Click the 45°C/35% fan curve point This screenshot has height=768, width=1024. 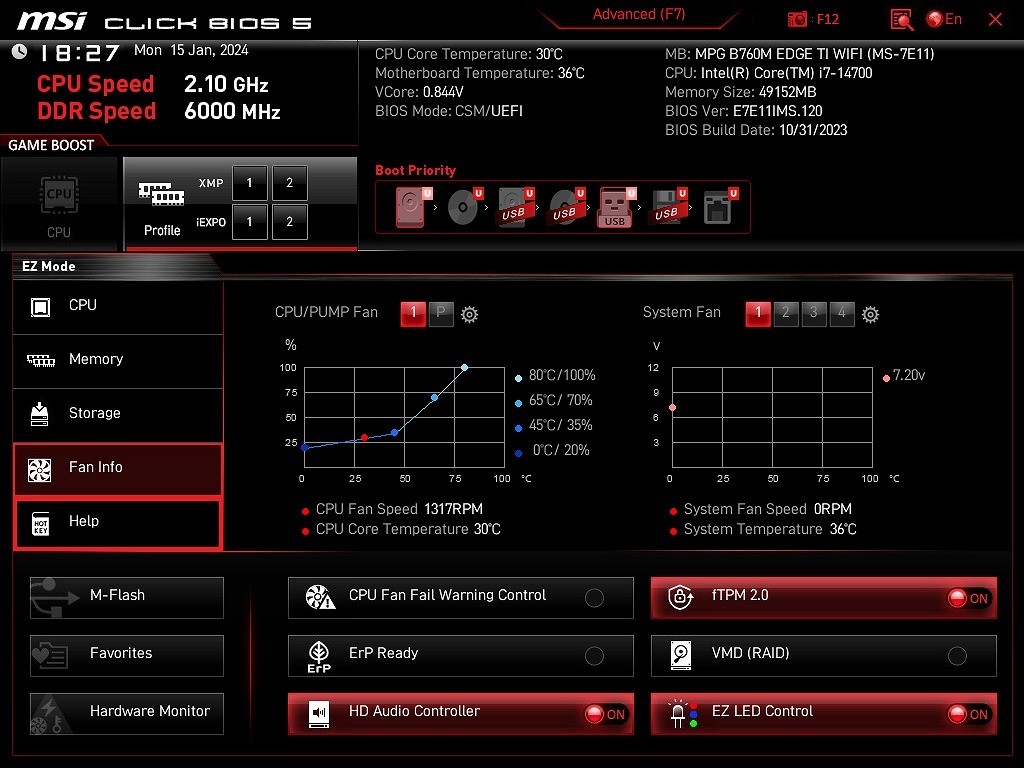click(x=394, y=432)
